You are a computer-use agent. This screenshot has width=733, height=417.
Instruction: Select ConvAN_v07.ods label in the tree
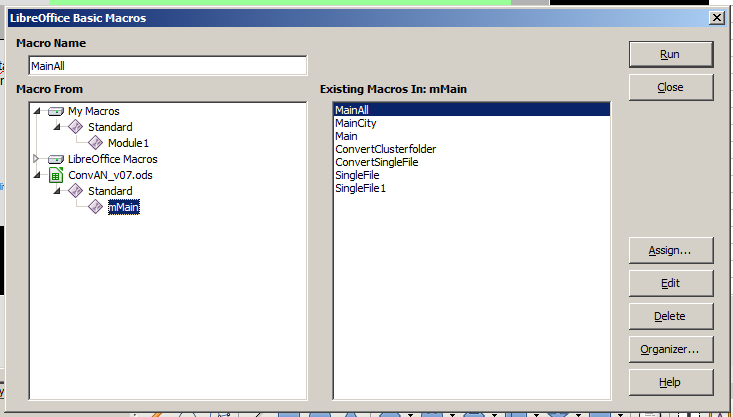coord(110,175)
